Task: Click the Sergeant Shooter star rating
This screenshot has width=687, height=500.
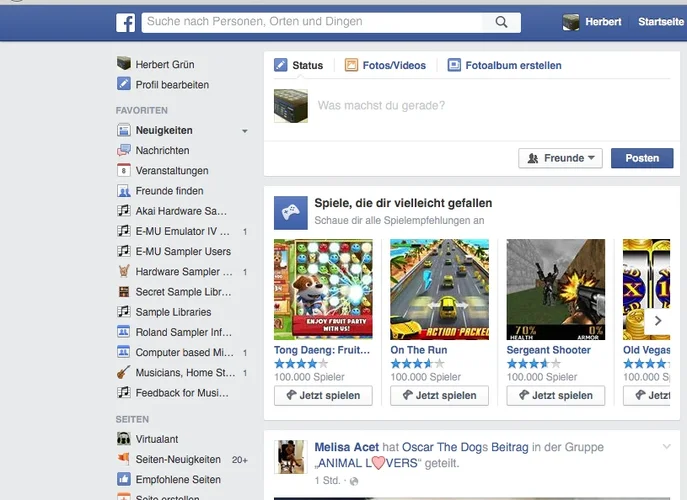Action: [x=534, y=363]
